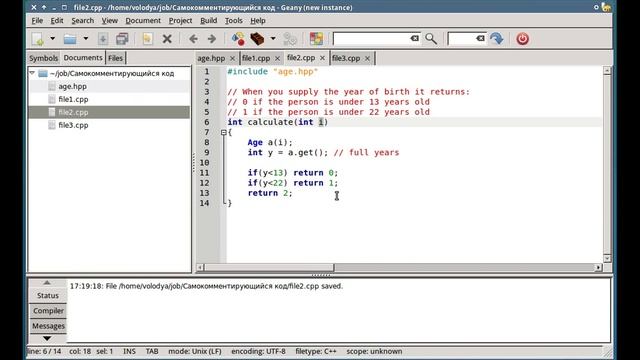Open the Help menu
The image size is (640, 360).
click(258, 20)
